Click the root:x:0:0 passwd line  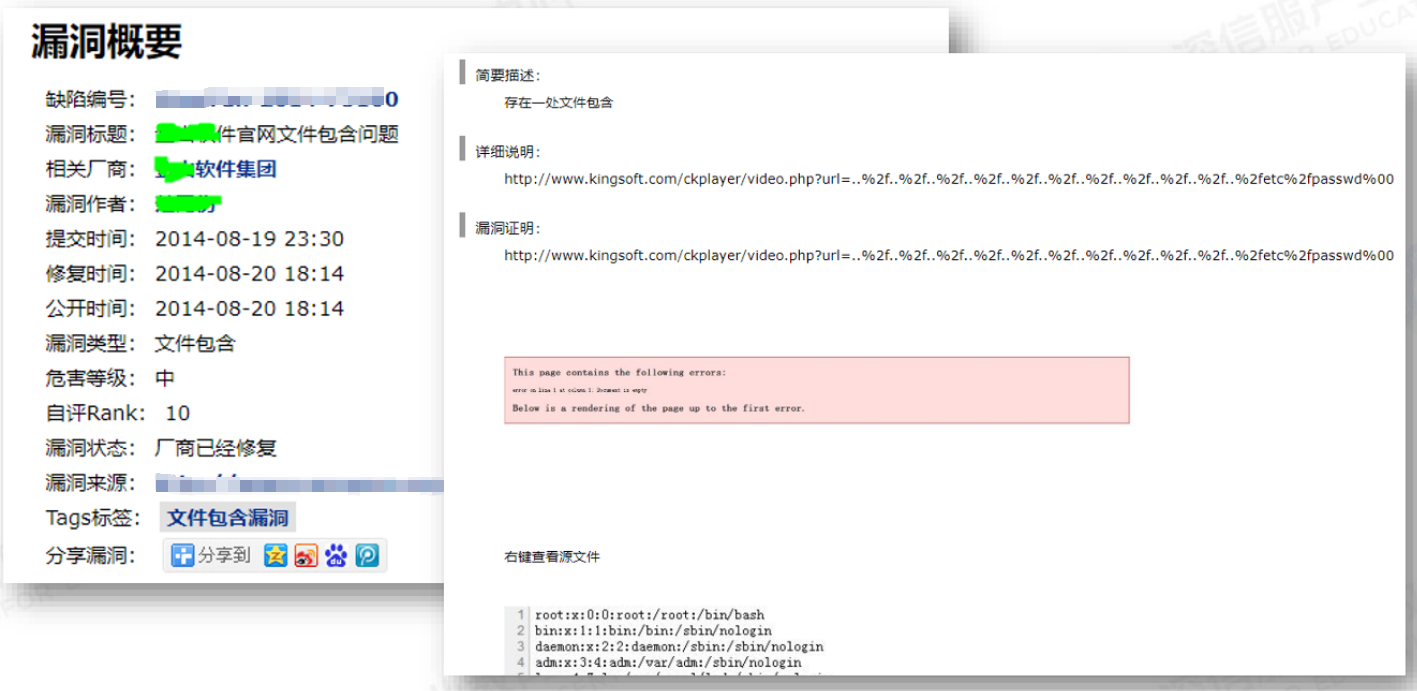click(x=650, y=615)
